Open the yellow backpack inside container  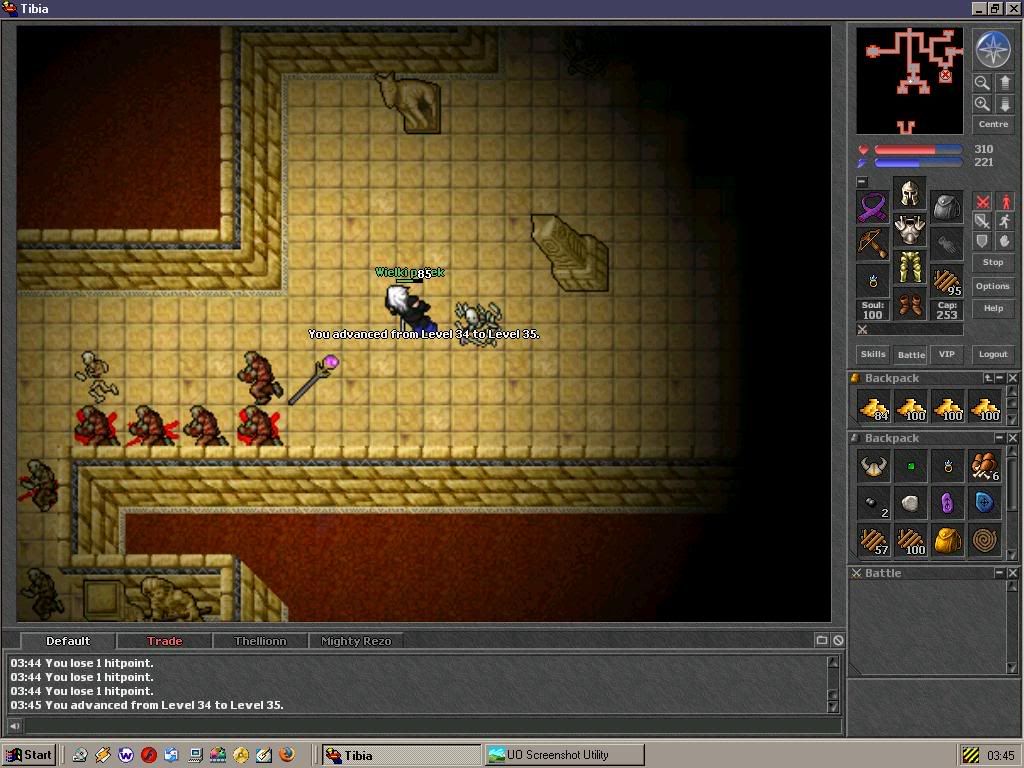(948, 540)
